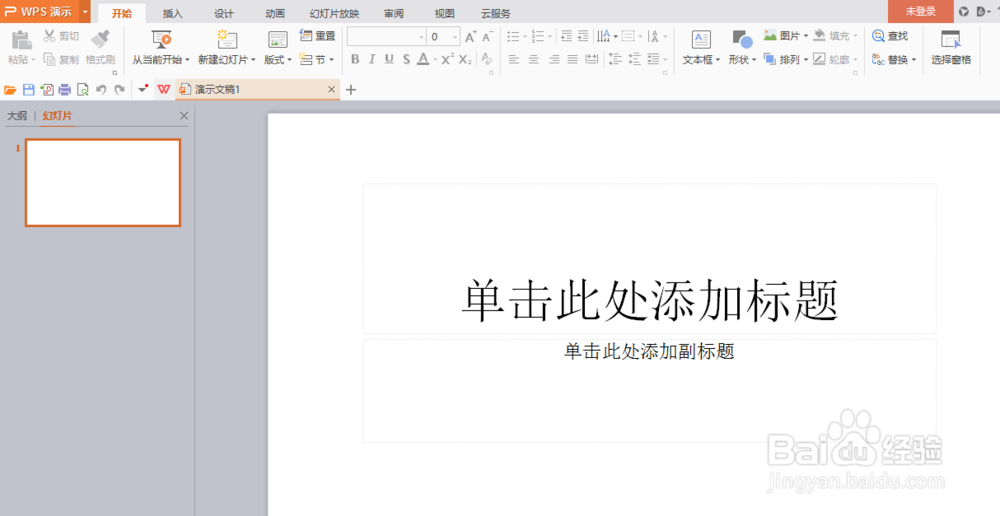Screen dimensions: 1000x516
Task: Open the font name combo box
Action: [386, 37]
